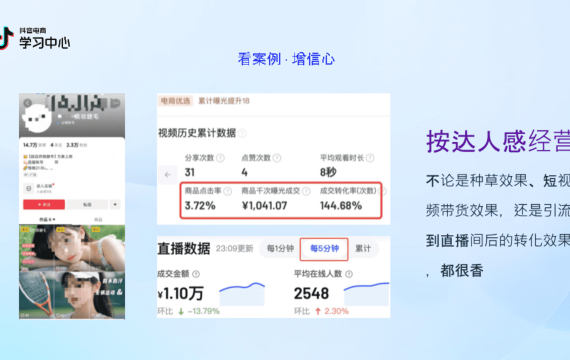Click the 23:09更新 timestamp
Screen dimensions: 570x360
[234, 249]
